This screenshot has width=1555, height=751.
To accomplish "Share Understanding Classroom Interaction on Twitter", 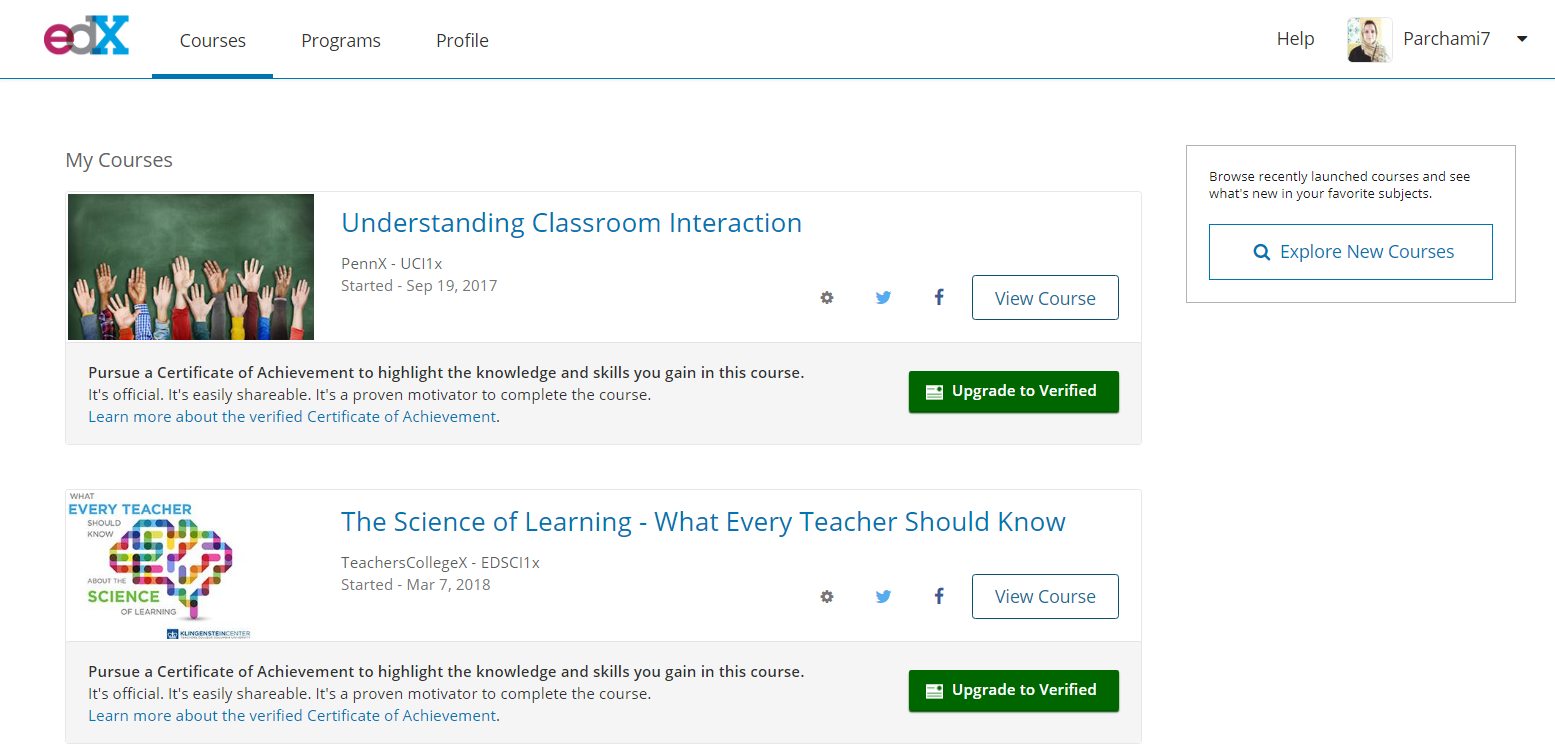I will pos(883,298).
